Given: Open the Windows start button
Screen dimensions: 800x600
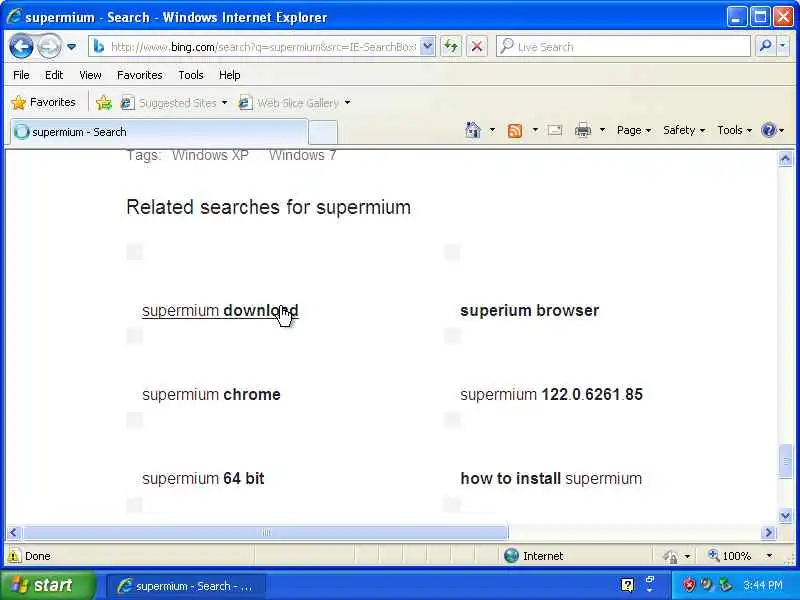Looking at the screenshot, I should pos(48,585).
